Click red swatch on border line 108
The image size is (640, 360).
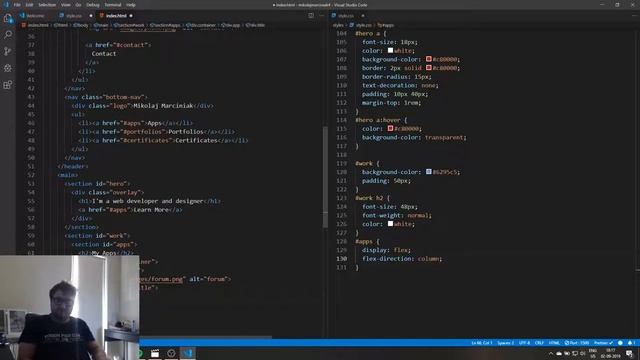click(429, 67)
